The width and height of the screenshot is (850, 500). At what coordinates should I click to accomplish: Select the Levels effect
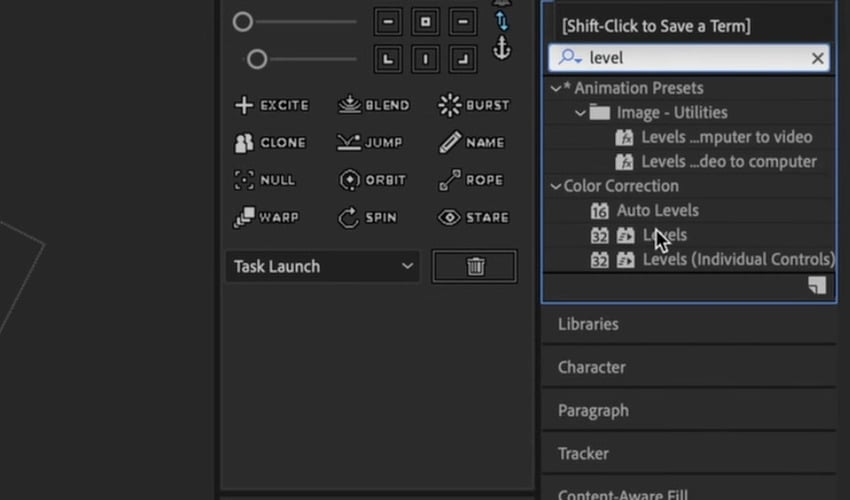click(x=665, y=235)
